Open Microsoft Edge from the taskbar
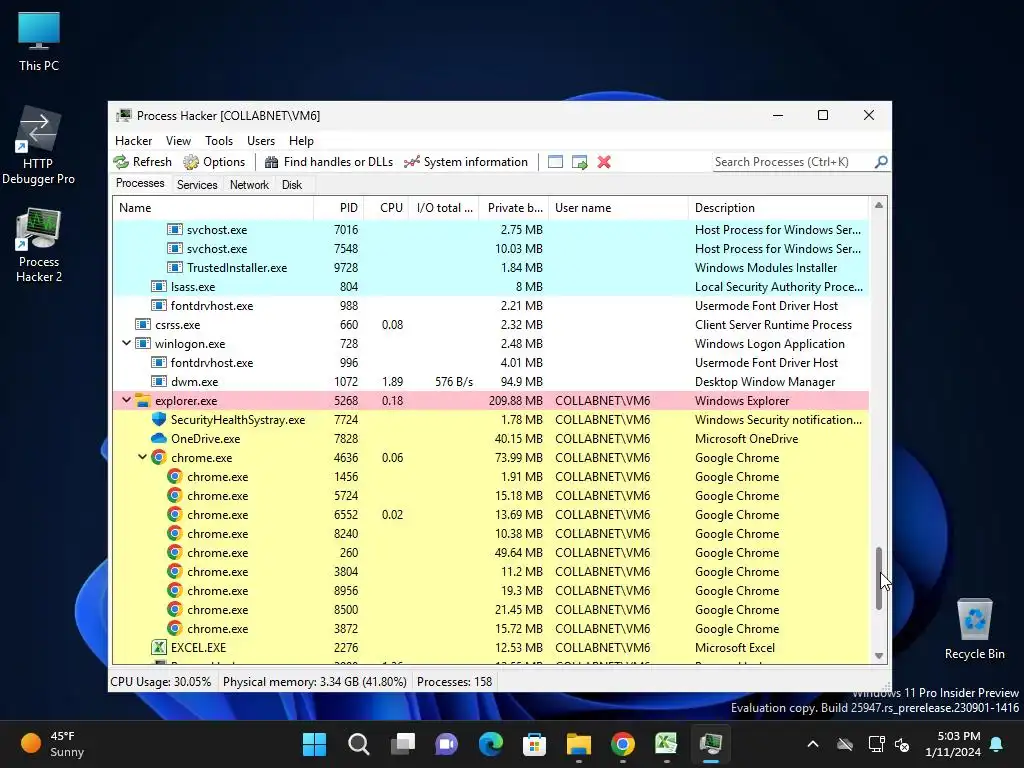 (490, 744)
